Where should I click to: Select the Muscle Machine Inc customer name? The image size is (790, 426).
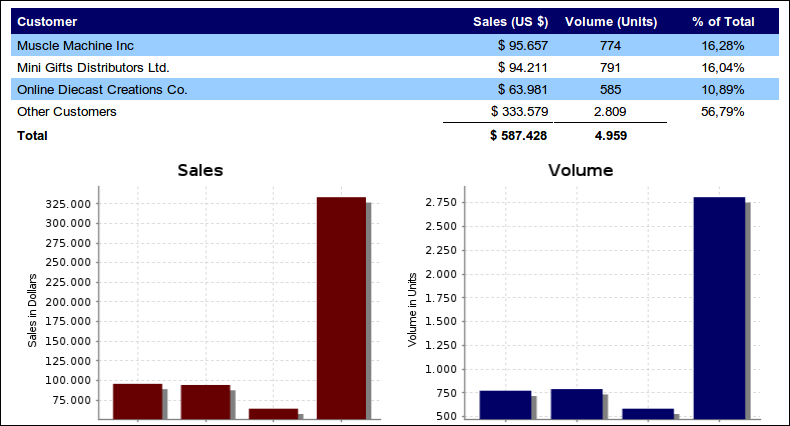(75, 46)
